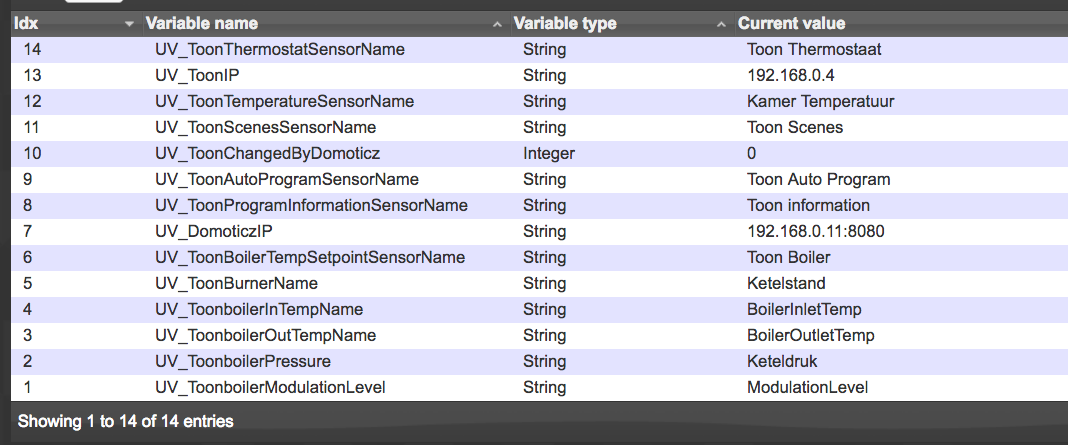This screenshot has height=445, width=1068.
Task: Click value Toon information
Action: coord(808,205)
